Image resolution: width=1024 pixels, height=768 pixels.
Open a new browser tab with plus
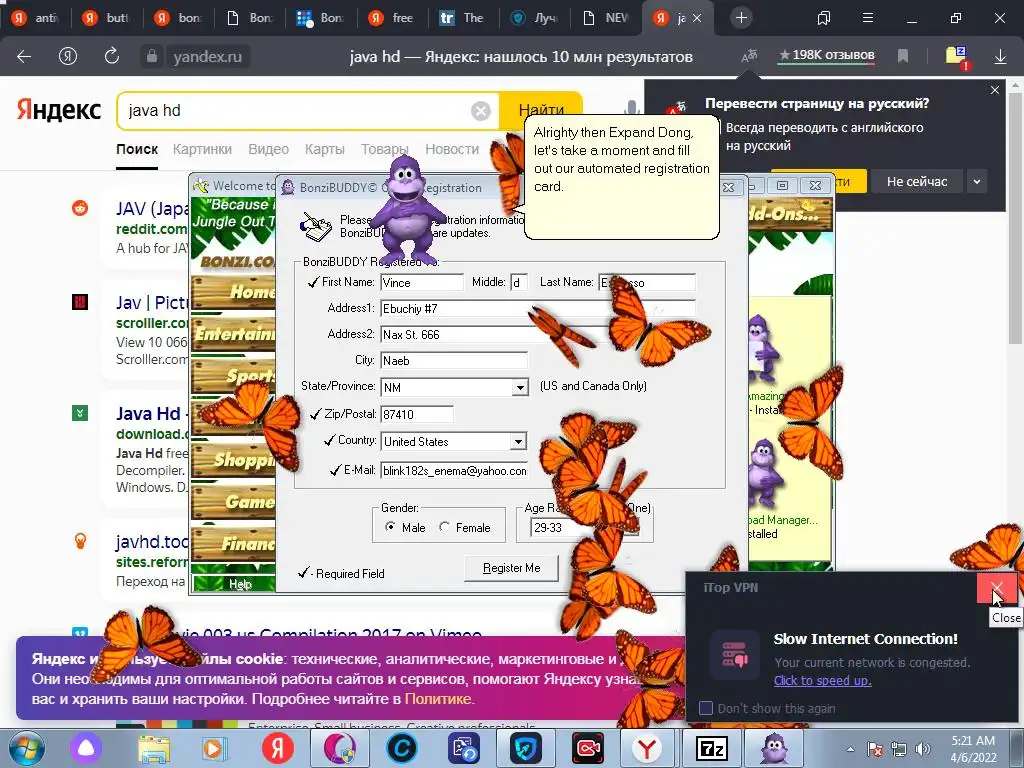coord(741,18)
